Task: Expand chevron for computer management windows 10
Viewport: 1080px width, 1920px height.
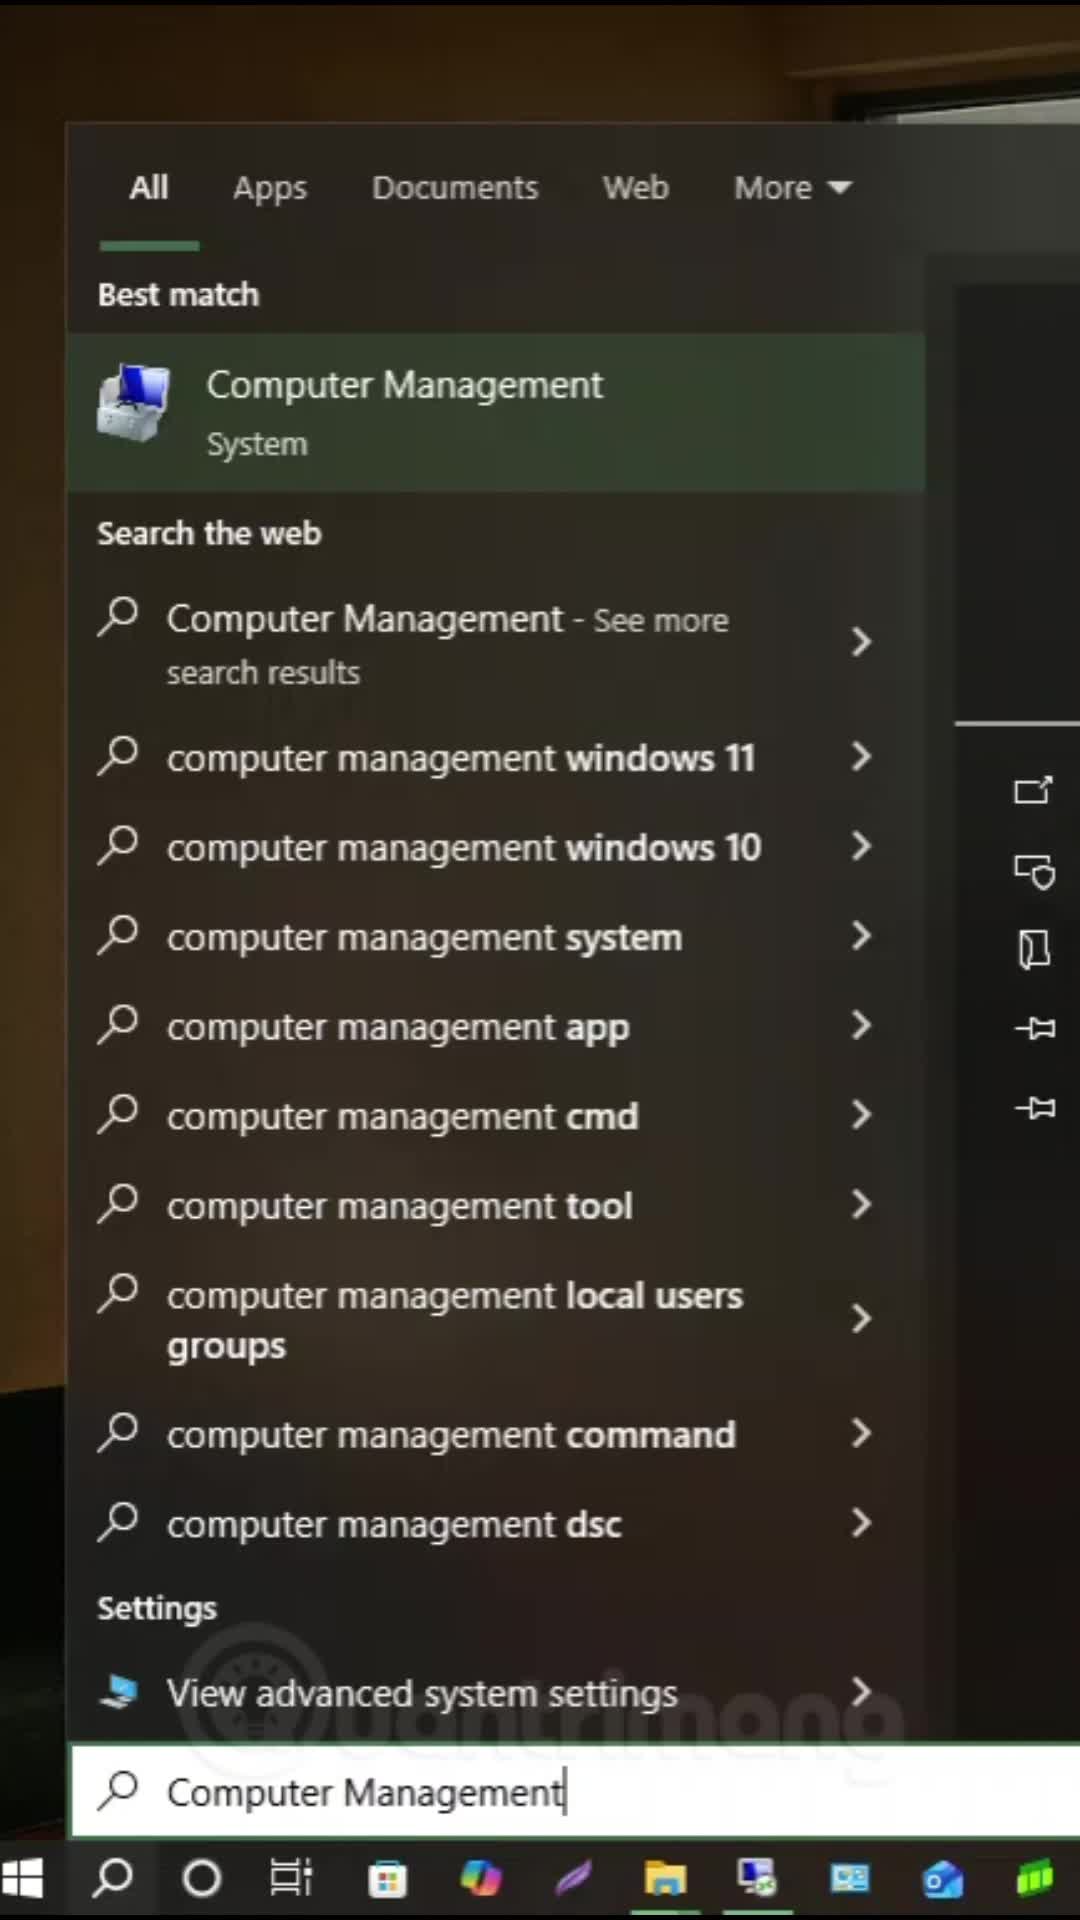Action: [861, 847]
